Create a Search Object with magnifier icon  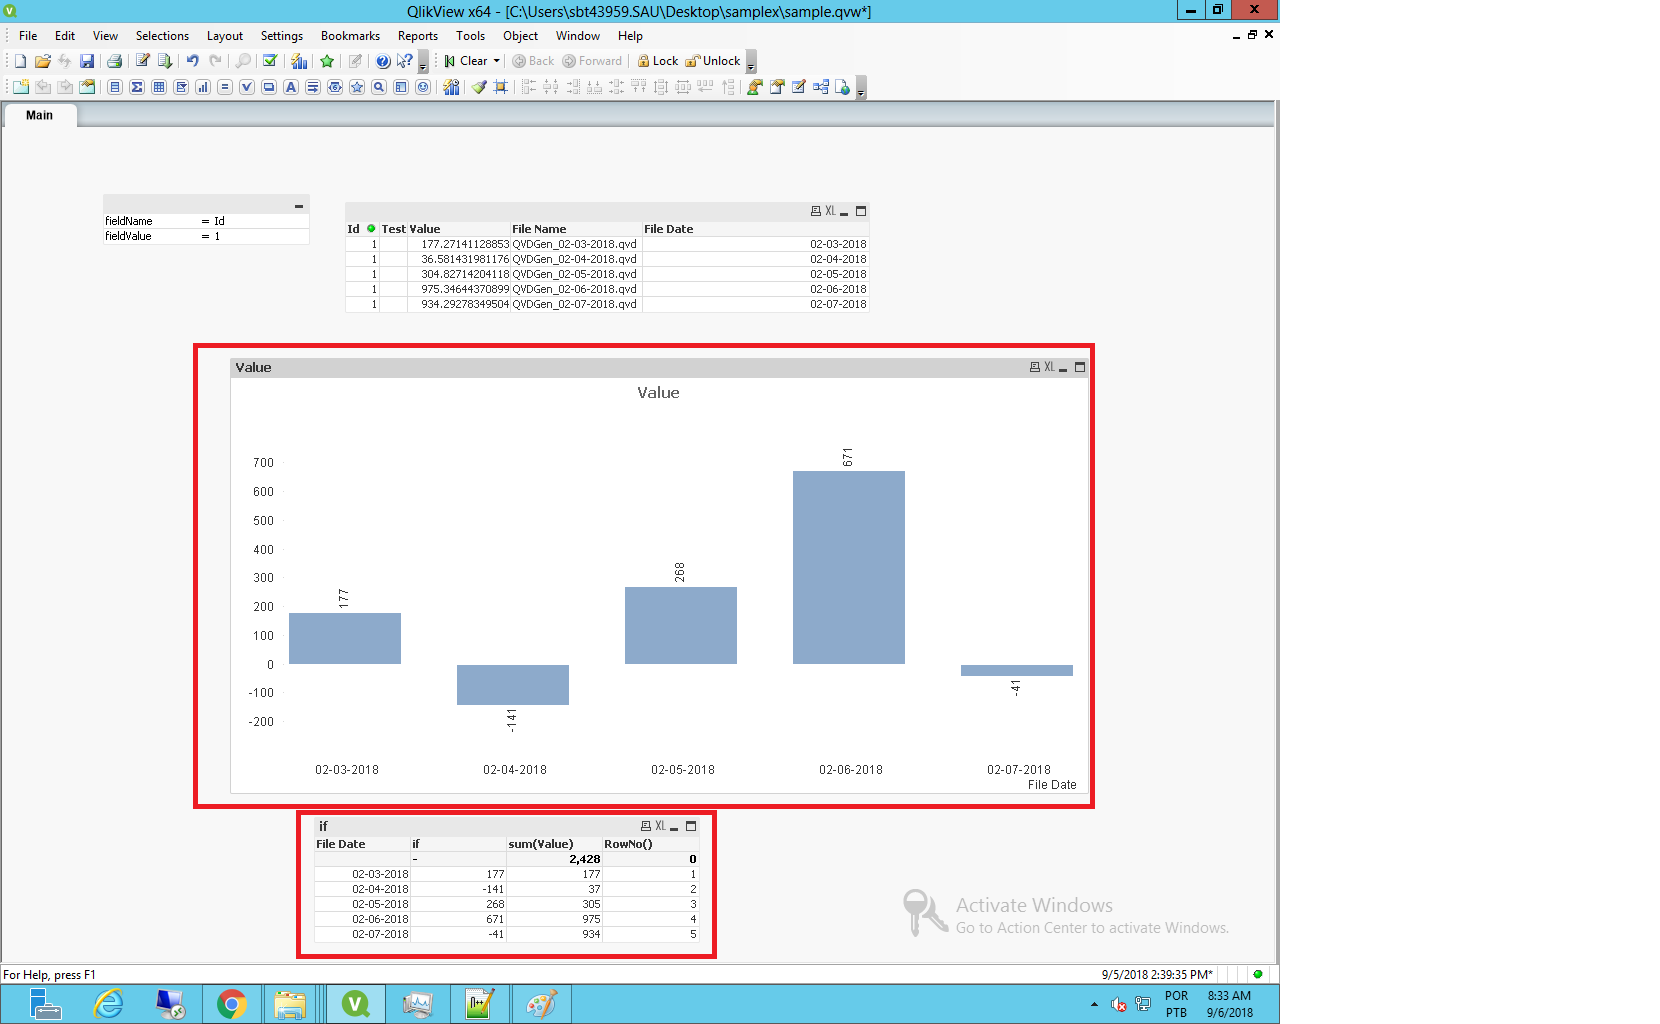click(379, 87)
